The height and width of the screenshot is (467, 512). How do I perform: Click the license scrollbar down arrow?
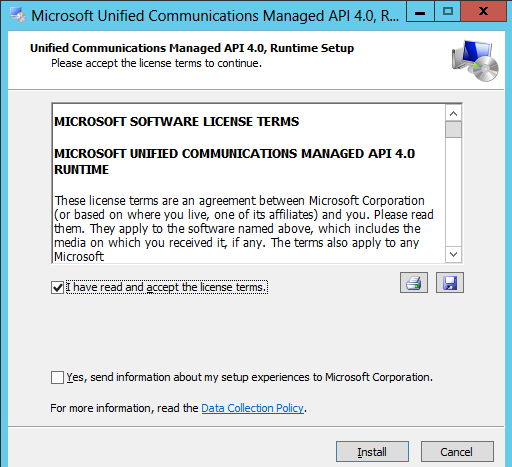453,255
